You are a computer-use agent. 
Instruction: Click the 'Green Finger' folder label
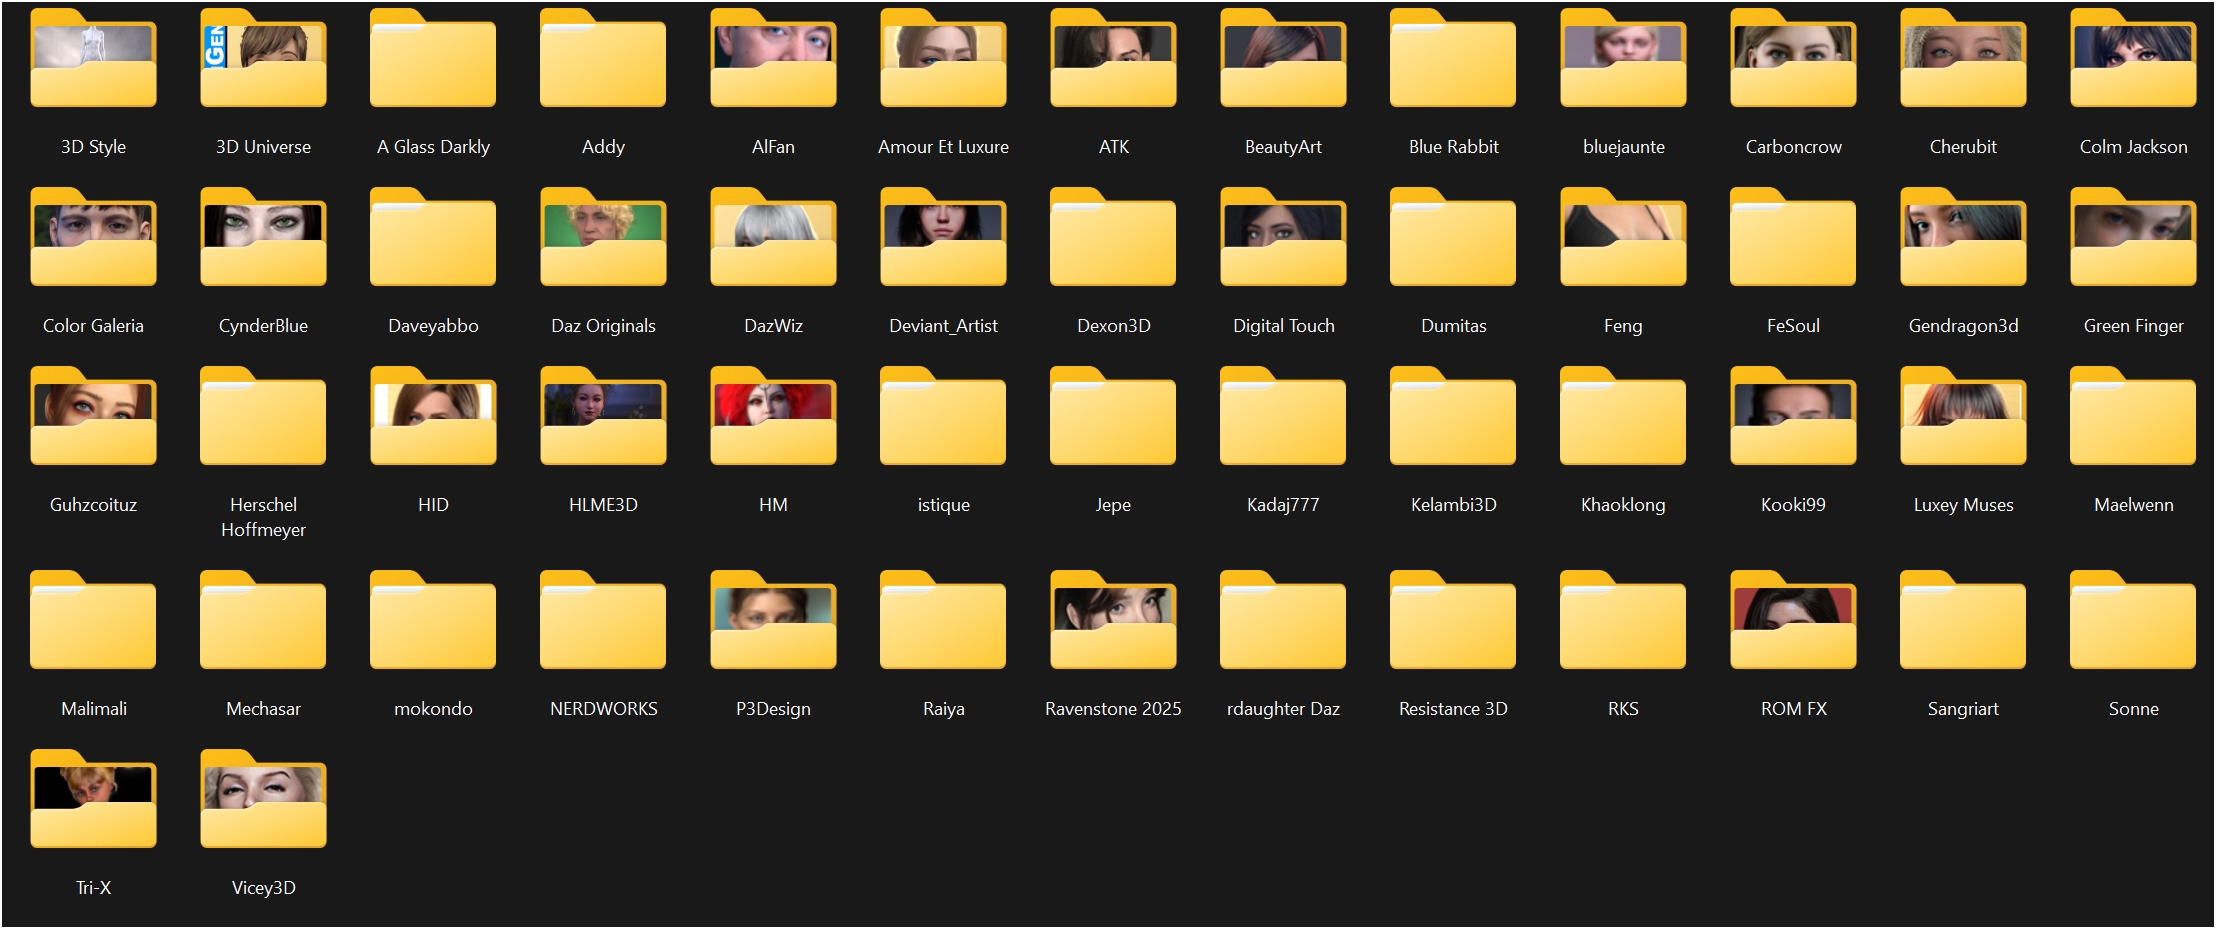pyautogui.click(x=2133, y=326)
